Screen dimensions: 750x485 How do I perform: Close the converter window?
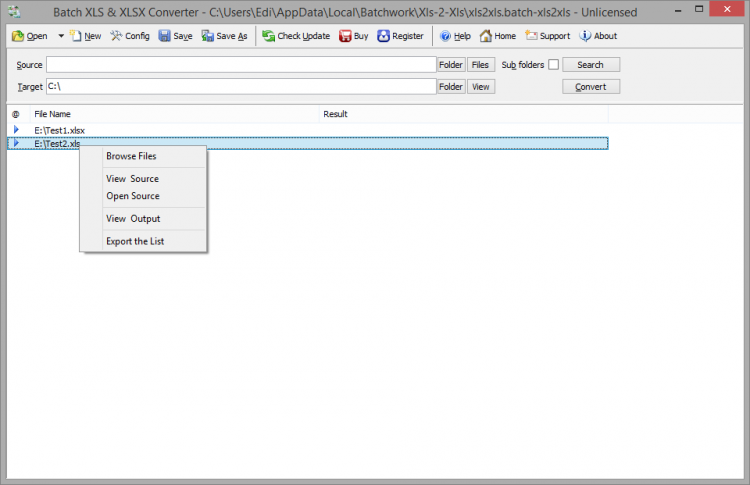tap(727, 9)
